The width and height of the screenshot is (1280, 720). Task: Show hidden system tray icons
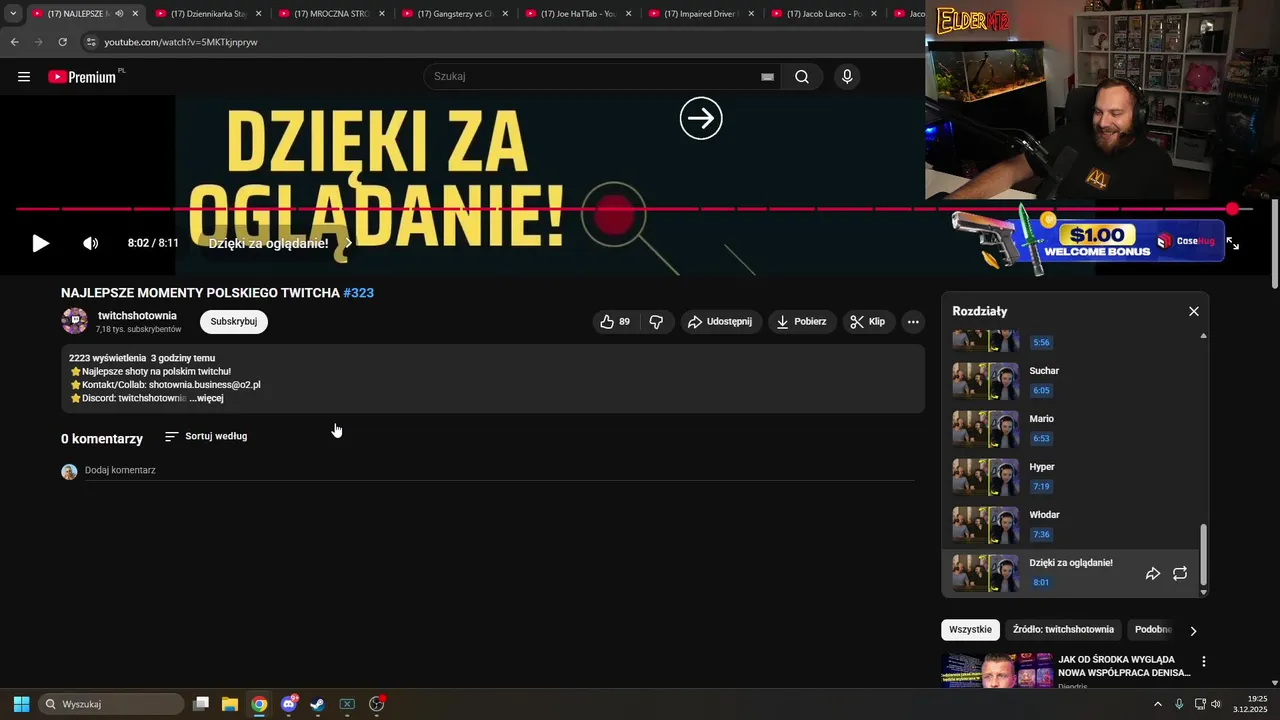tap(1158, 704)
